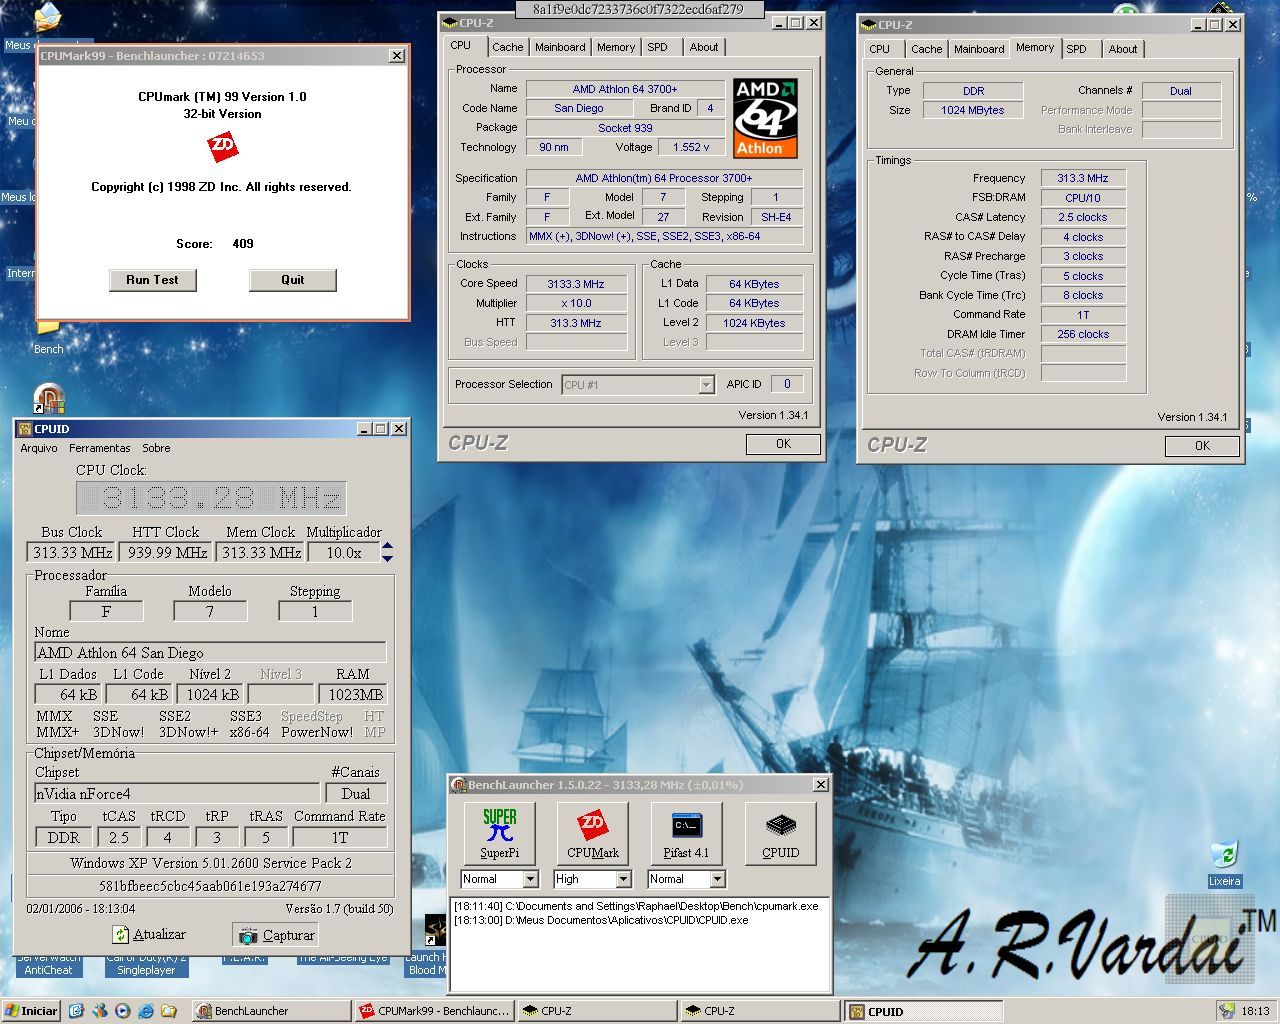
Task: Open the About tab in left CPU-Z
Action: [x=704, y=47]
